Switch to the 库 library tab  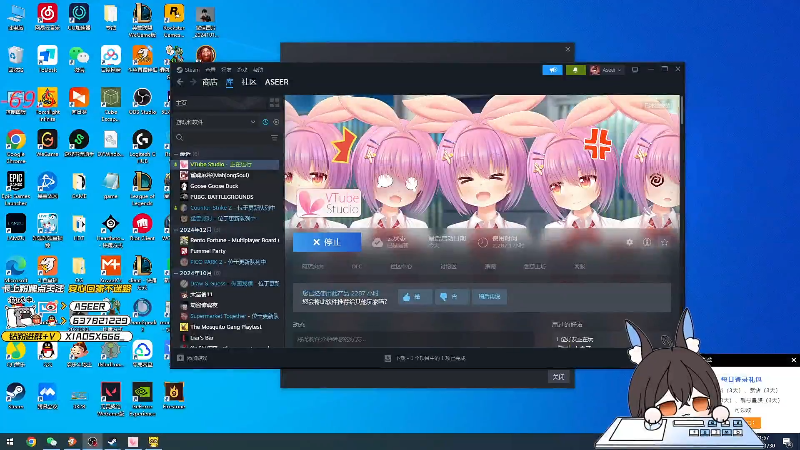(230, 82)
